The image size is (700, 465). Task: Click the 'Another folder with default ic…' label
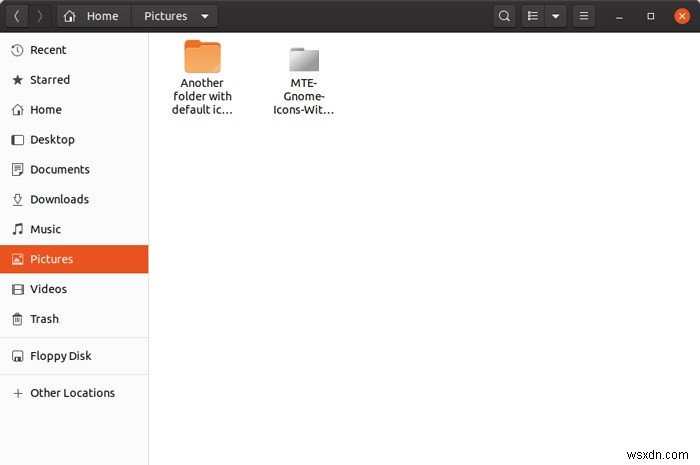202,96
